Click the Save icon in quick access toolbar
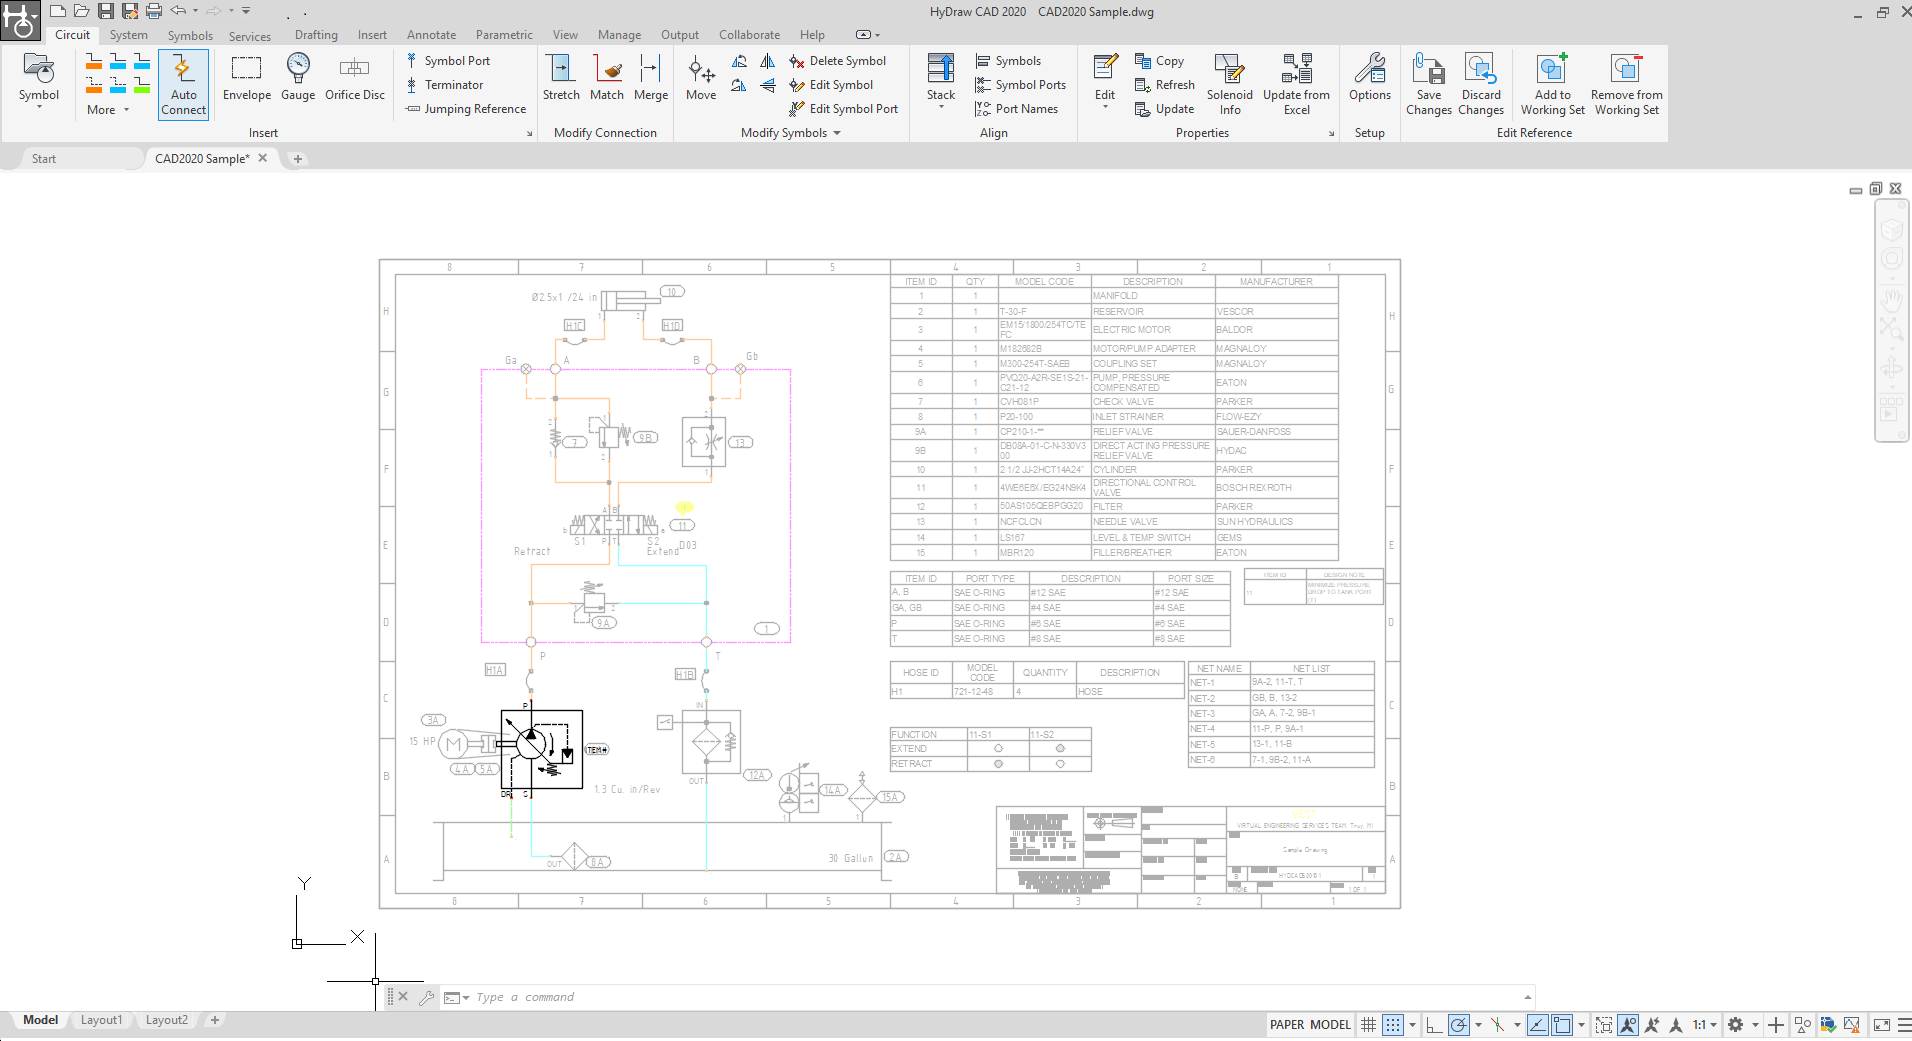1912x1041 pixels. pyautogui.click(x=105, y=11)
